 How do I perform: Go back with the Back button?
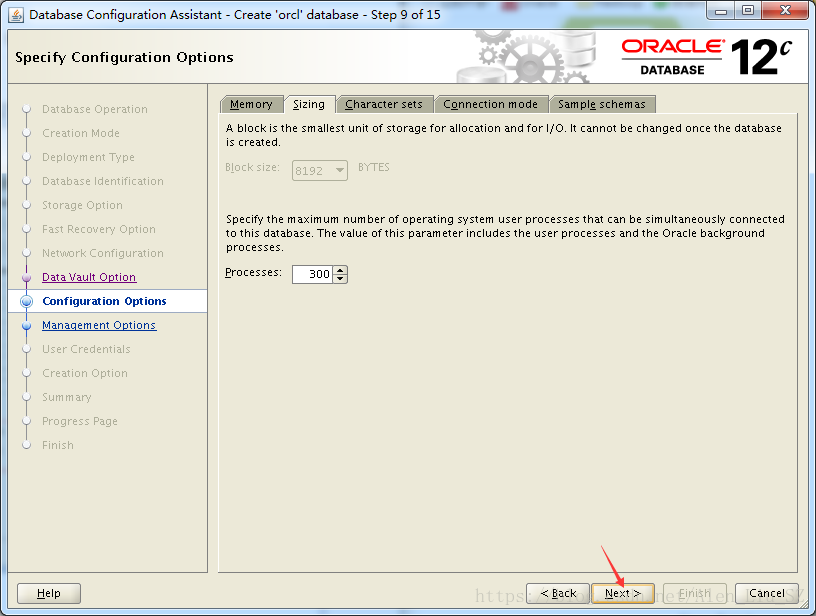558,593
